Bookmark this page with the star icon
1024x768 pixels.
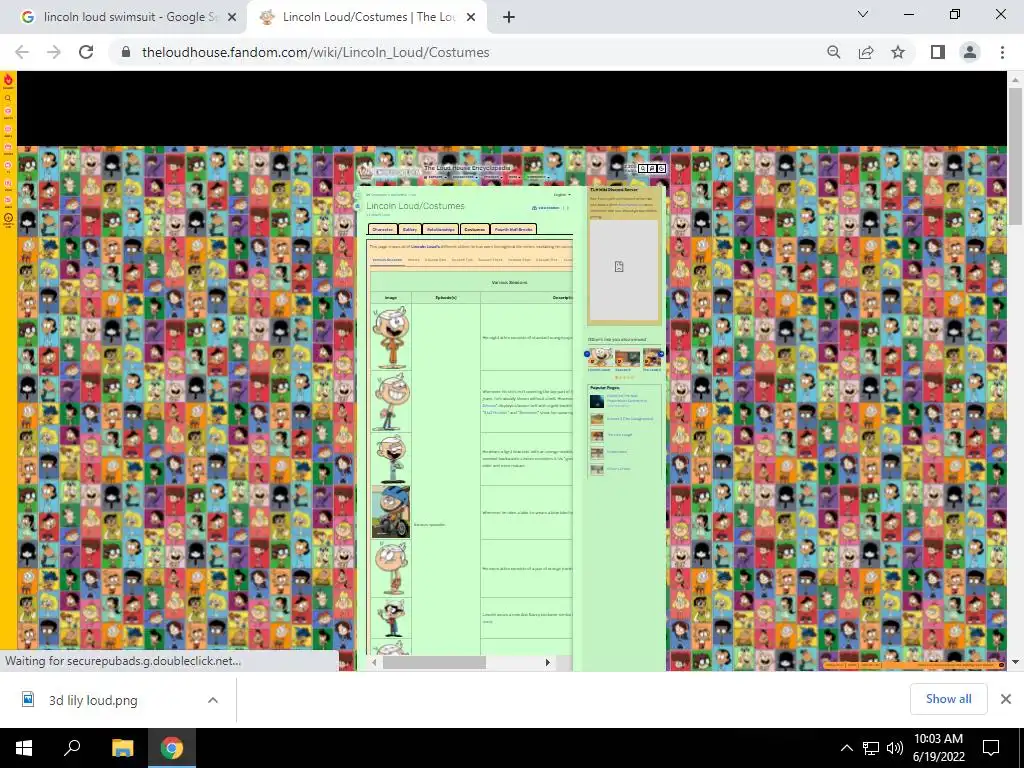(x=898, y=52)
